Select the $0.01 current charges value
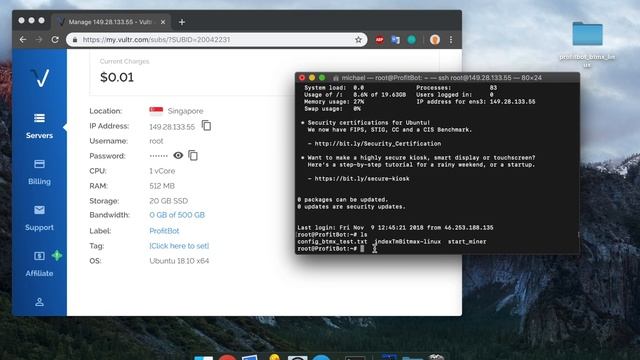Image resolution: width=640 pixels, height=360 pixels. 117,77
